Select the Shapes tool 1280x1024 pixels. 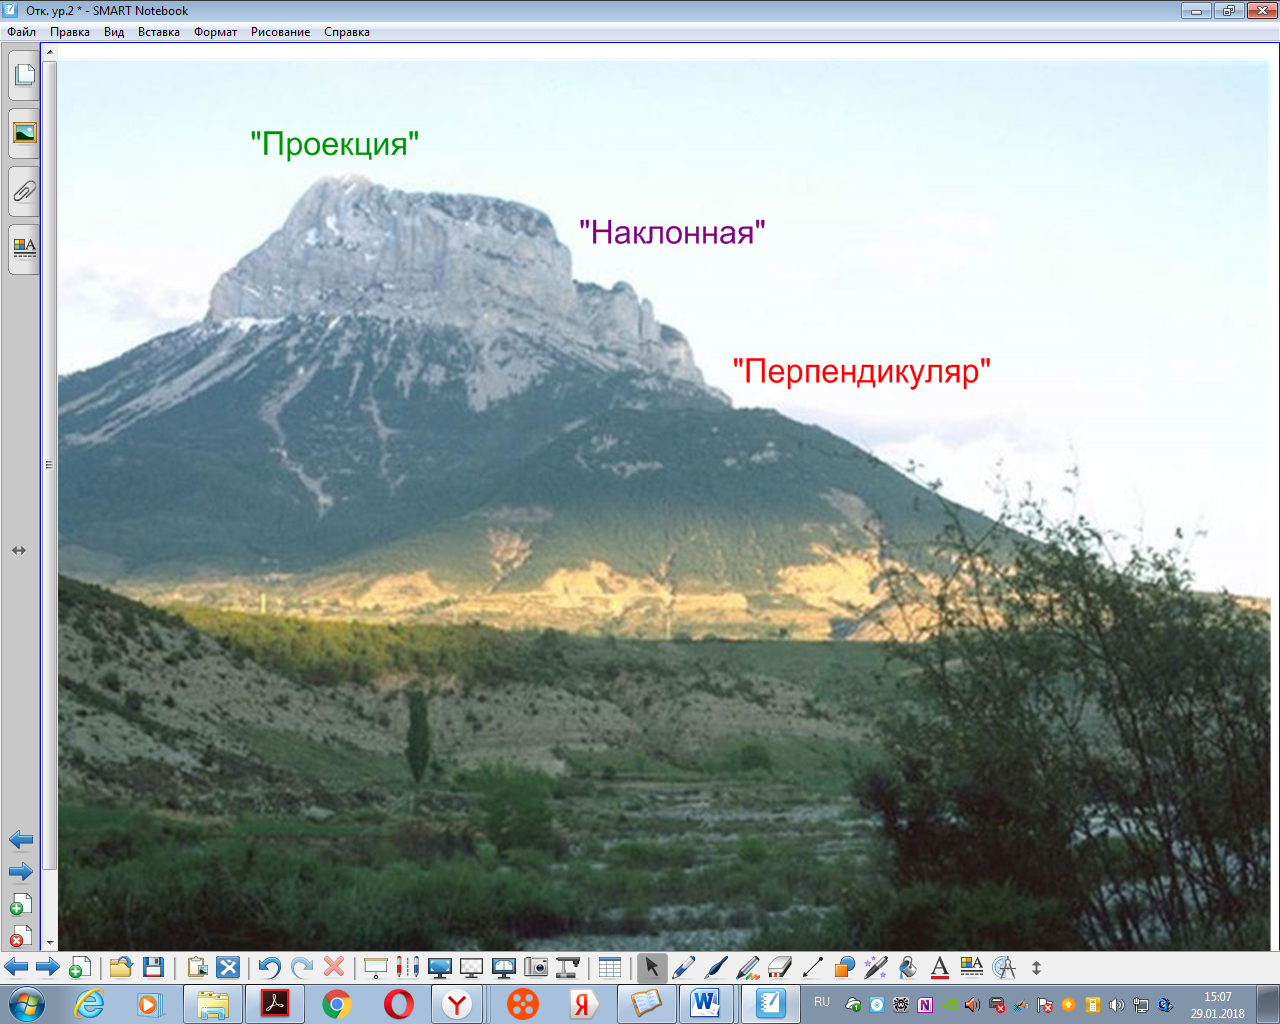click(x=844, y=967)
